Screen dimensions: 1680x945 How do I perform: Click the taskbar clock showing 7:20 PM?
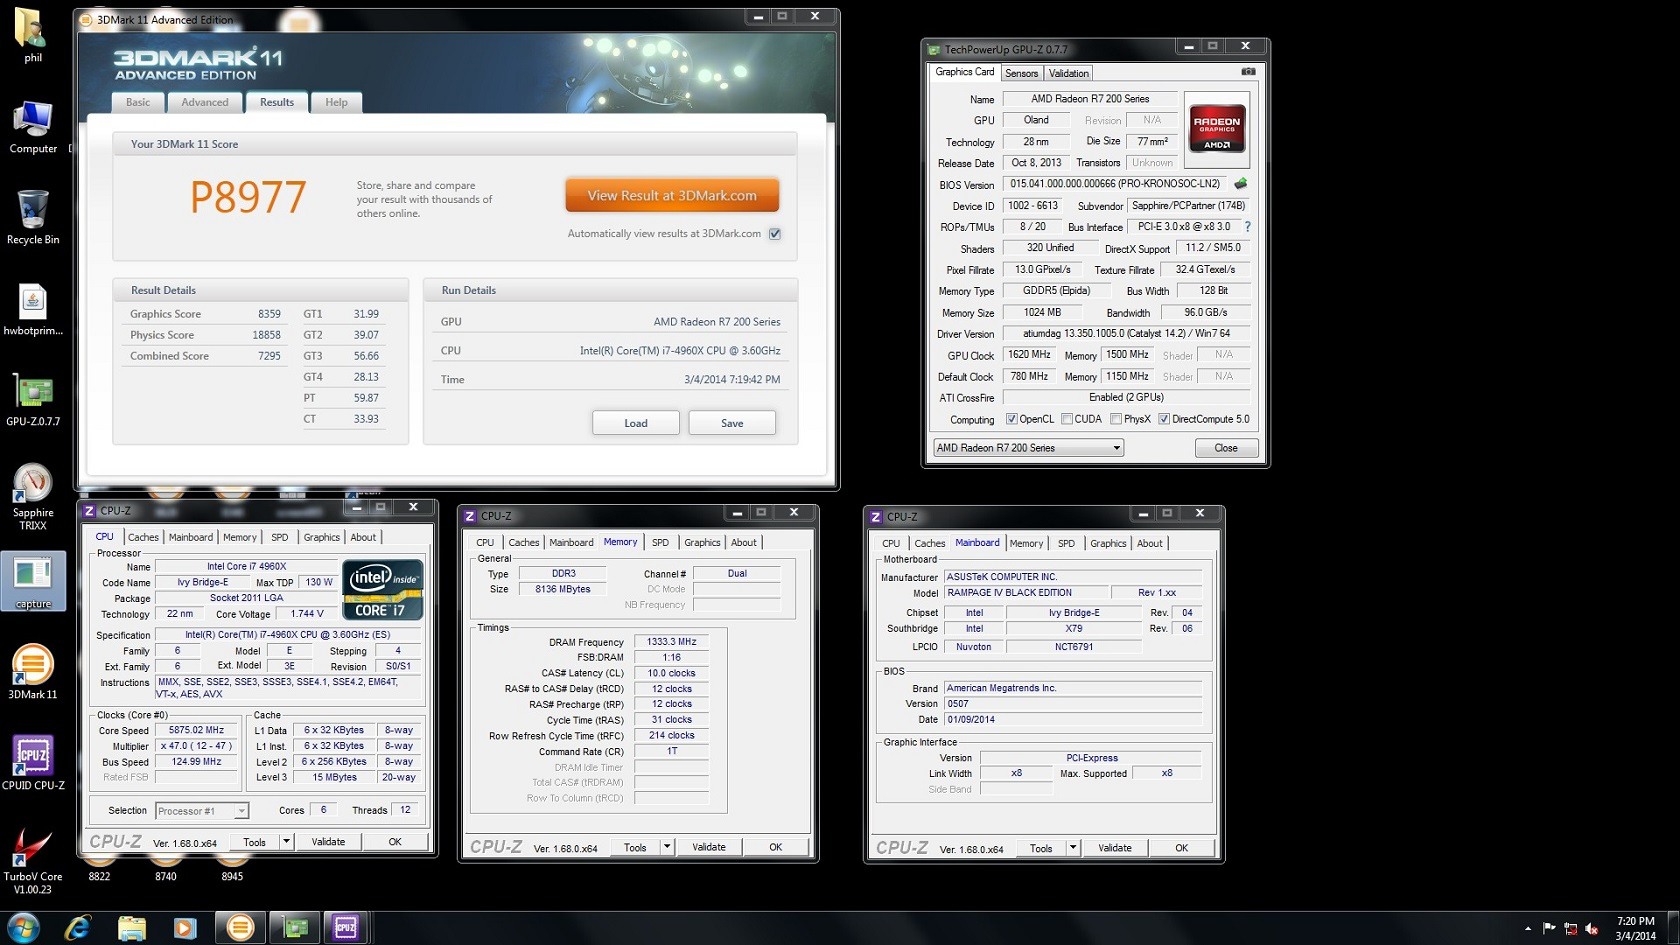1635,928
